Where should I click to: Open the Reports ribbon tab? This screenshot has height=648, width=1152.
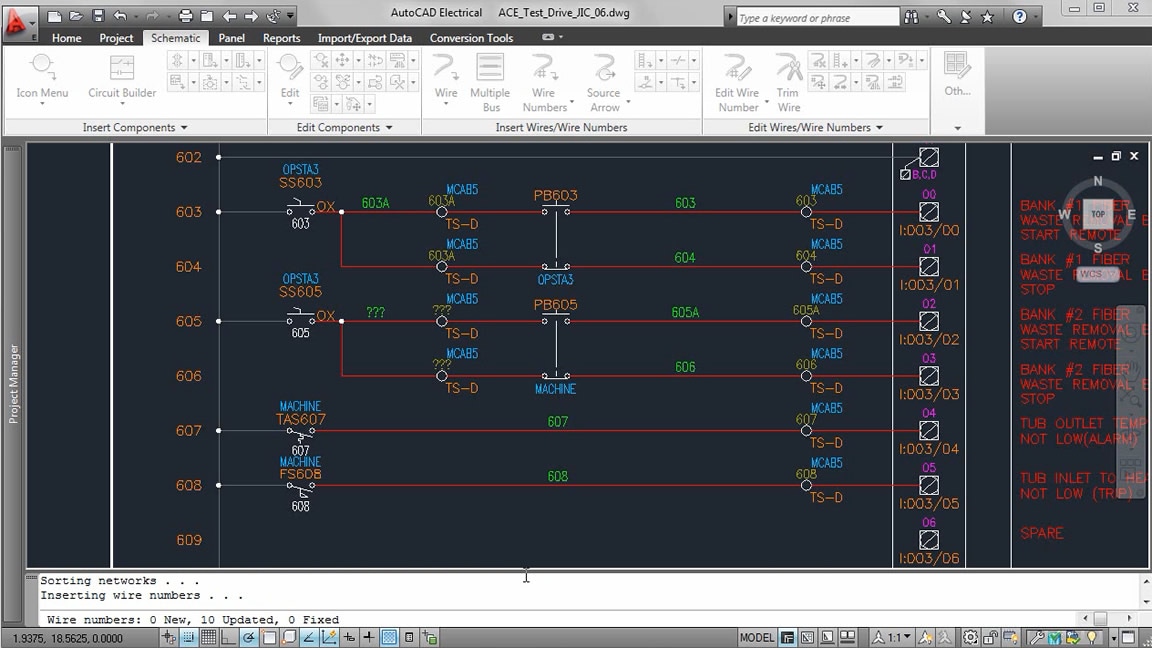281,38
